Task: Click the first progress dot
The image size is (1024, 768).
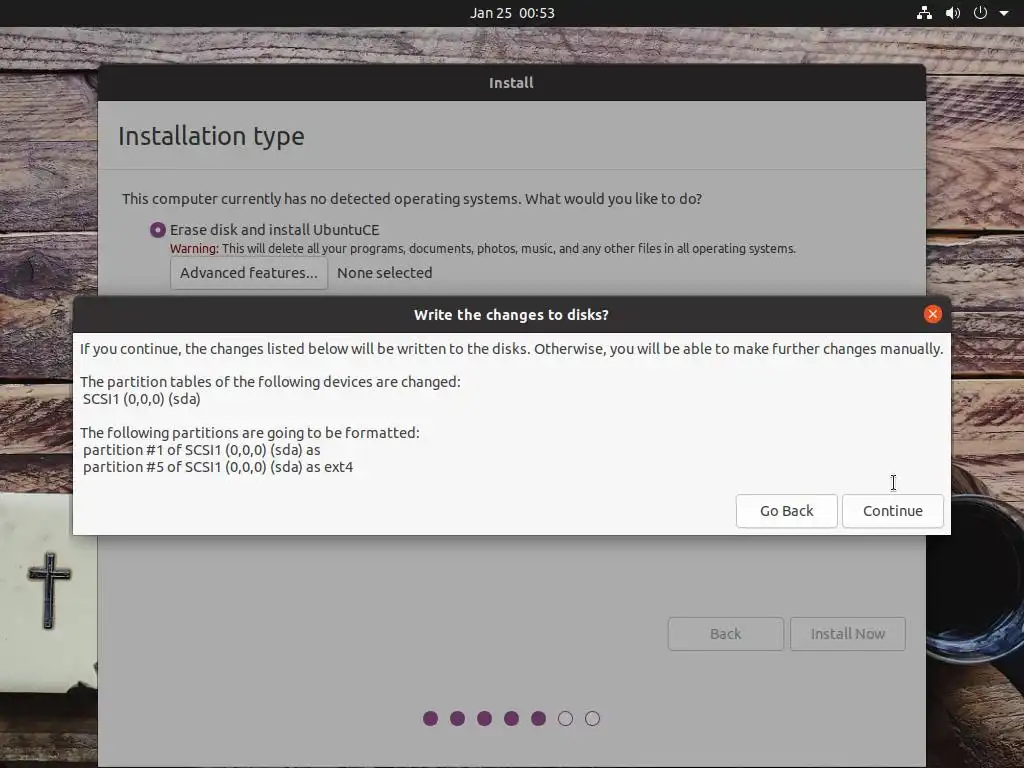Action: pos(430,718)
